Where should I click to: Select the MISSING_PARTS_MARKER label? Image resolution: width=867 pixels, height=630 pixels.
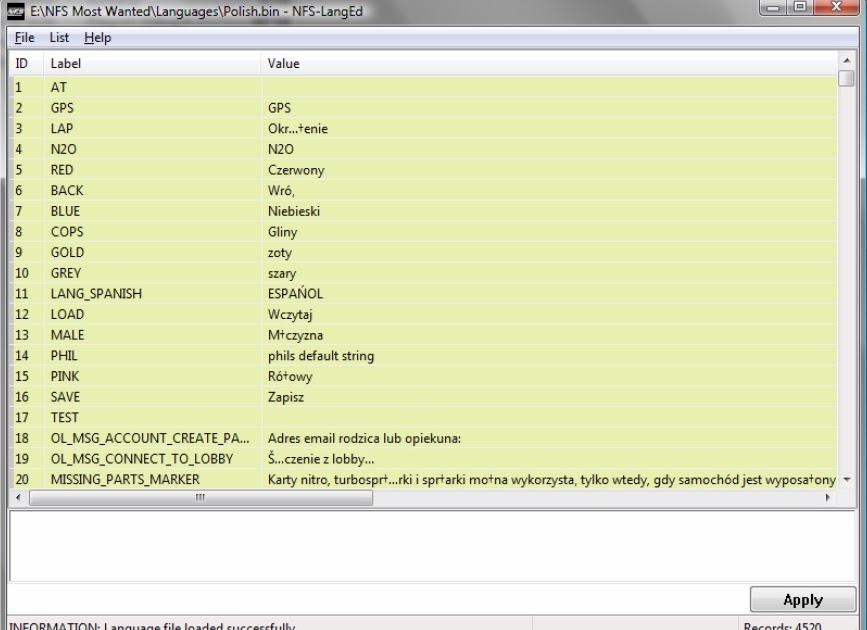125,480
